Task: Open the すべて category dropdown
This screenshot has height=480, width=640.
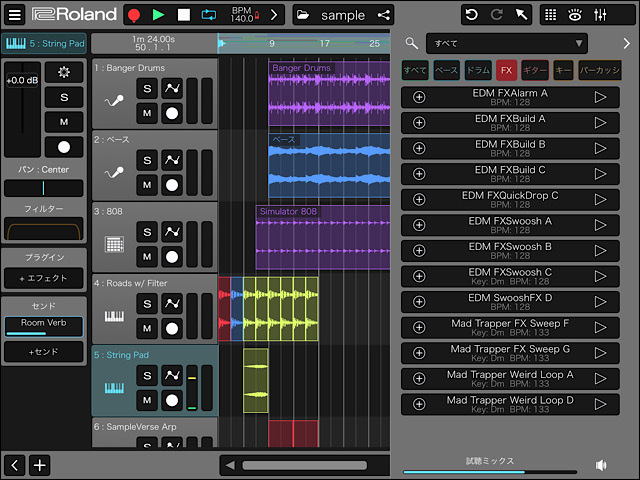Action: point(507,43)
